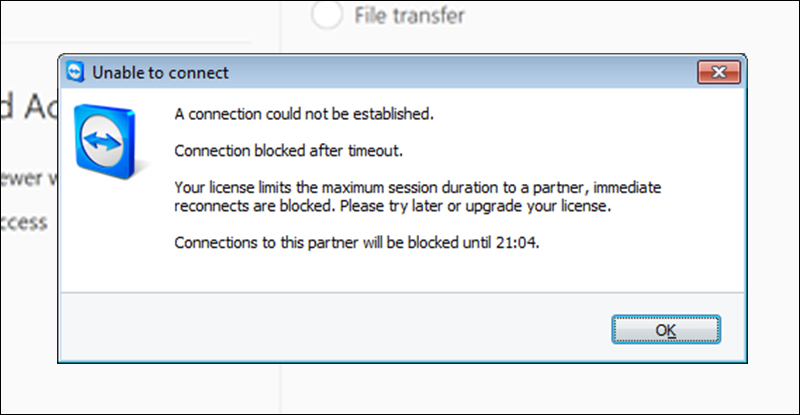Click empty title bar area beside close button

coord(500,72)
